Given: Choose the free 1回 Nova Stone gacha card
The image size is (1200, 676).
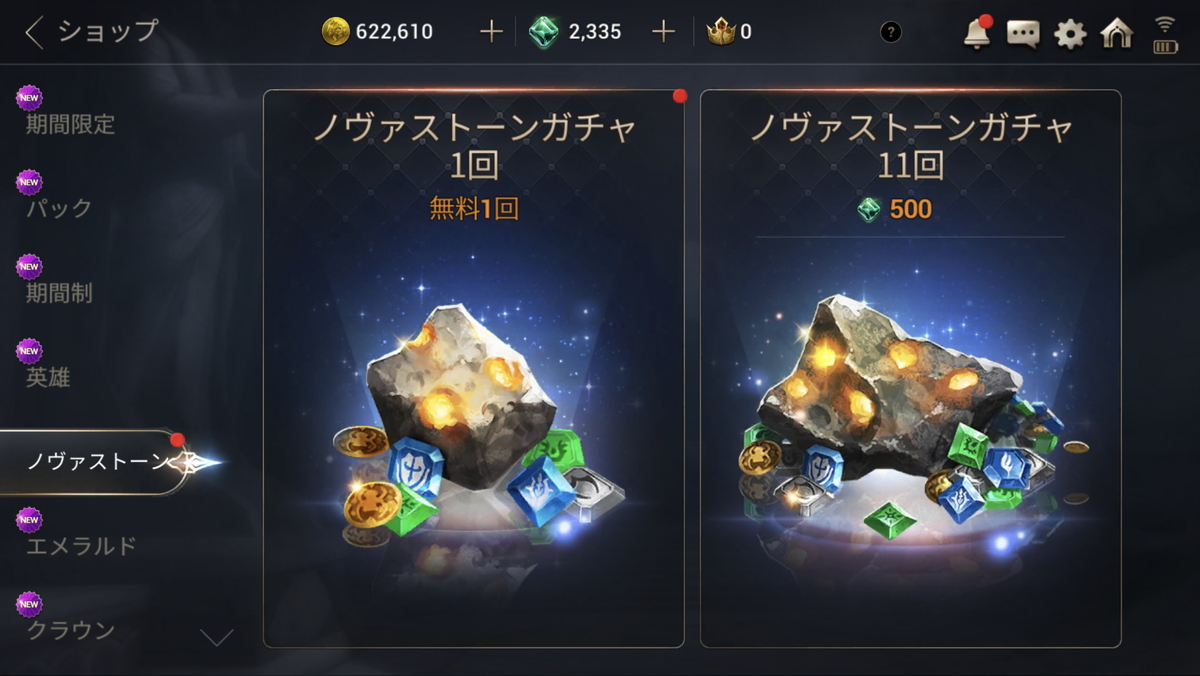Looking at the screenshot, I should point(474,369).
